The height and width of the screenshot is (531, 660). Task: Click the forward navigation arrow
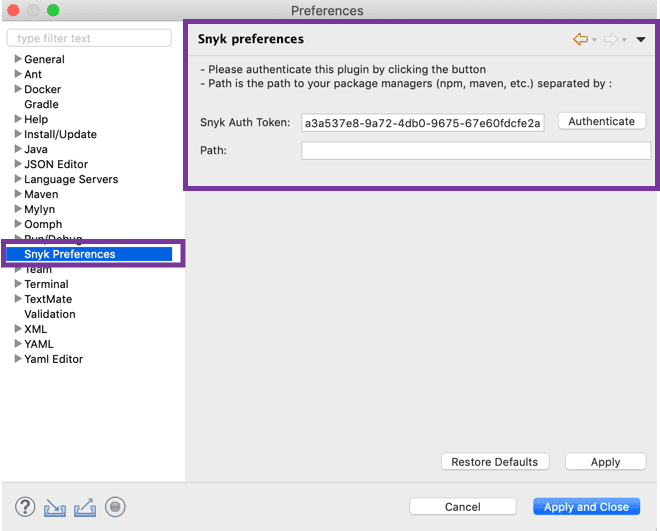pyautogui.click(x=611, y=39)
